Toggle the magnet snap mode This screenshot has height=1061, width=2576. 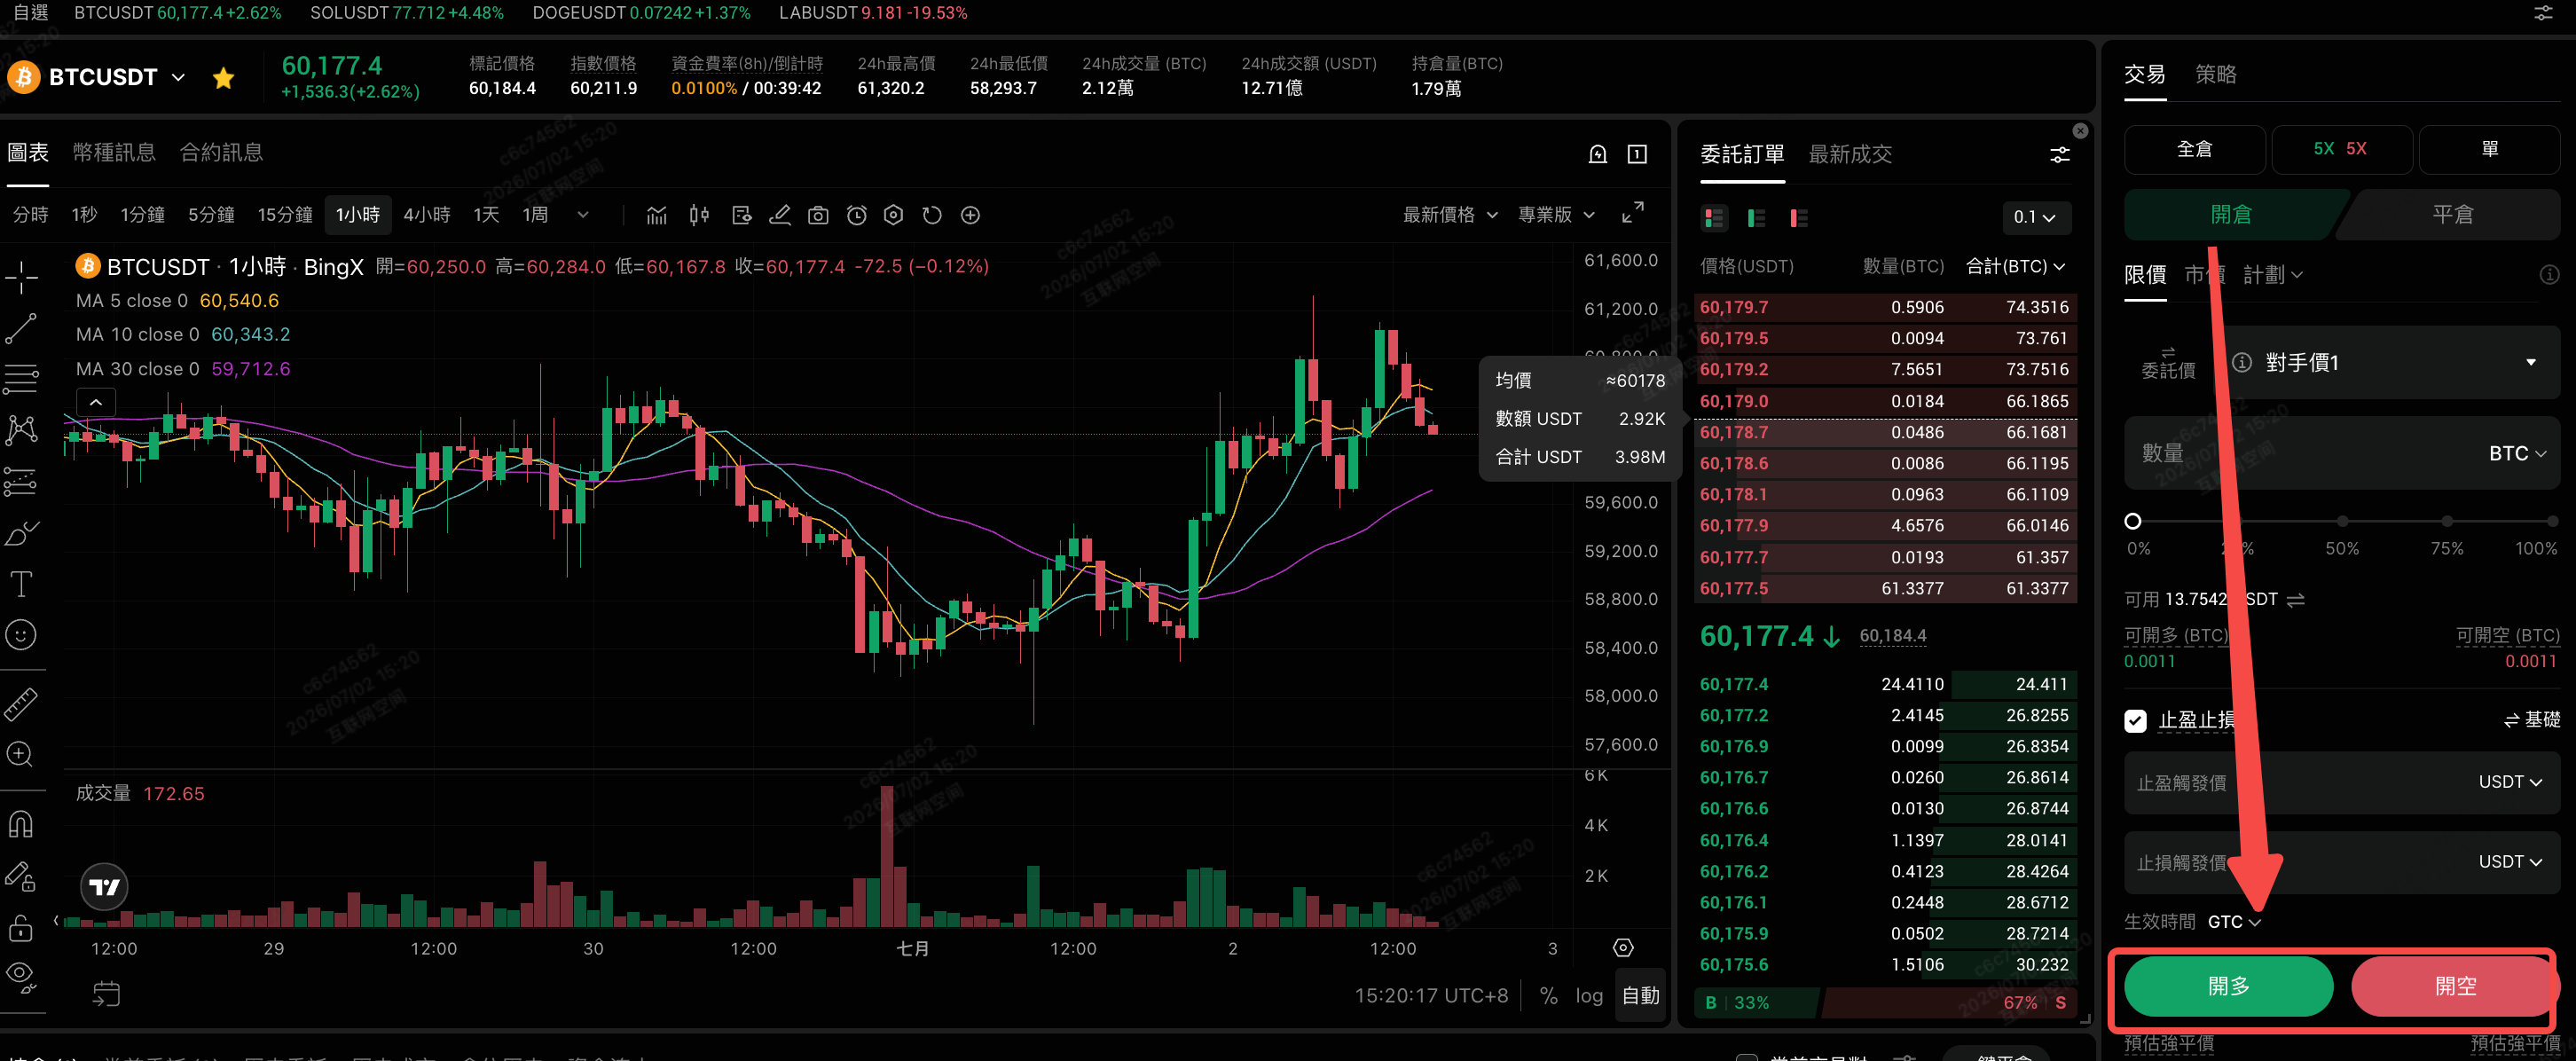coord(21,824)
